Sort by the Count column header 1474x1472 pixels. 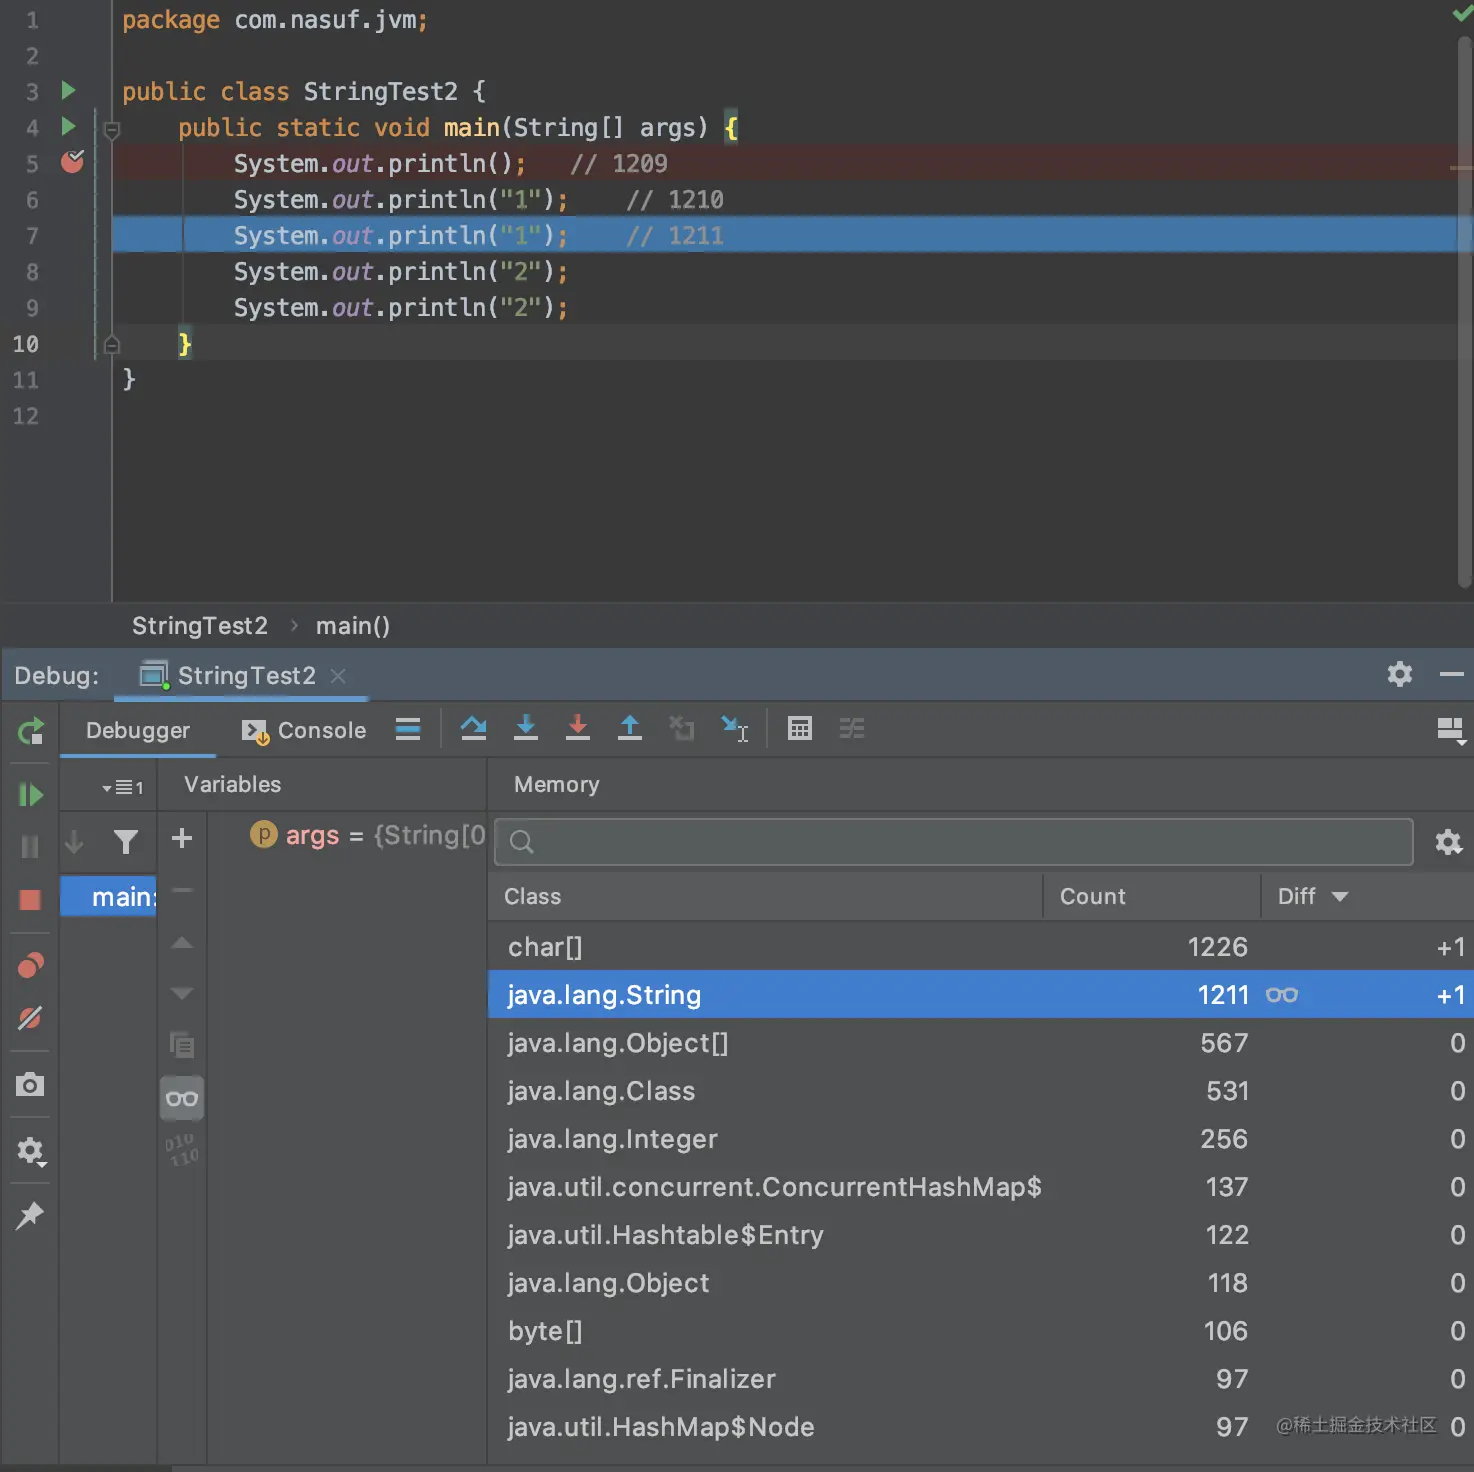point(1152,897)
